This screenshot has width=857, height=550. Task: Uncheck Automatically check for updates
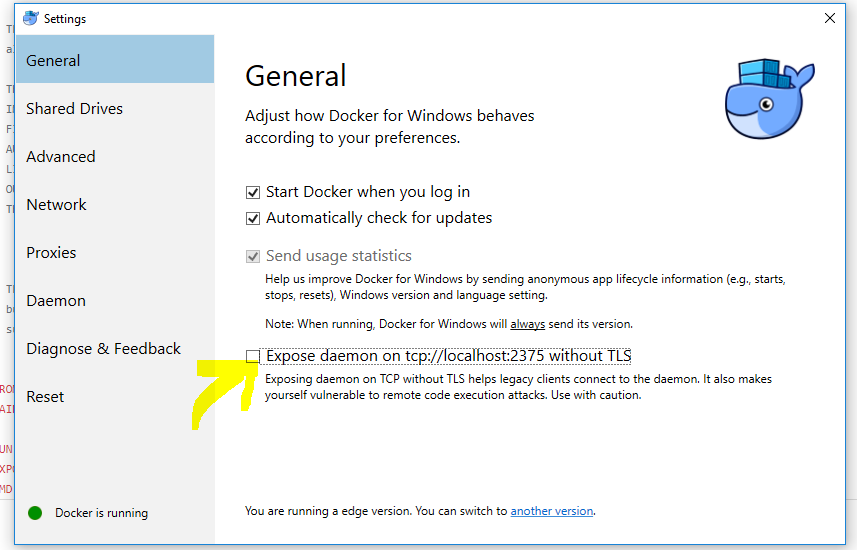(x=253, y=219)
